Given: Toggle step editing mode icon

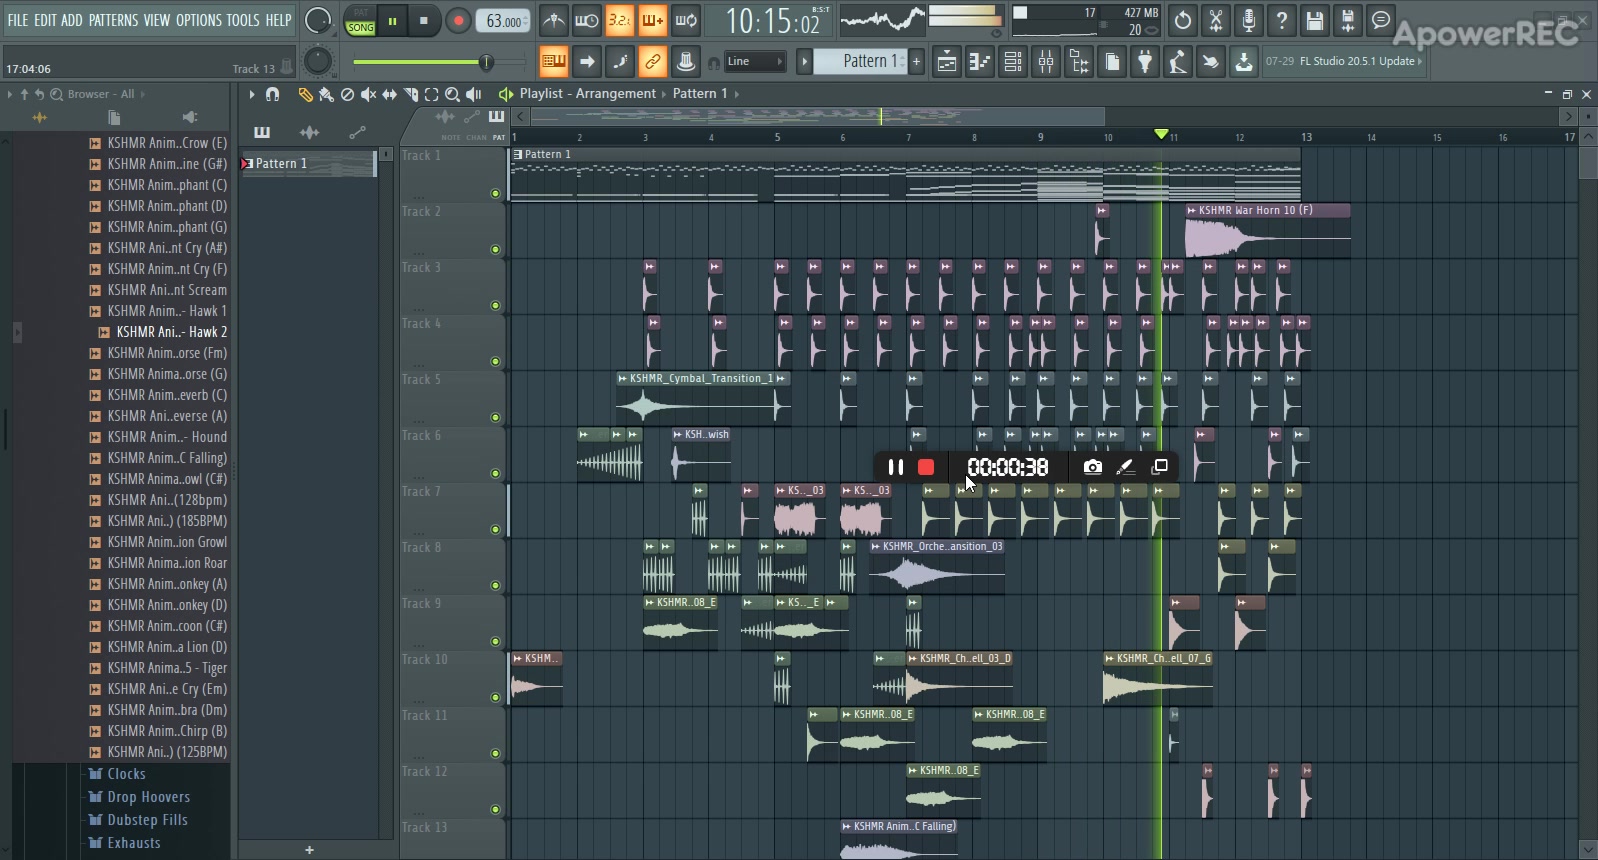Looking at the screenshot, I should click(620, 62).
